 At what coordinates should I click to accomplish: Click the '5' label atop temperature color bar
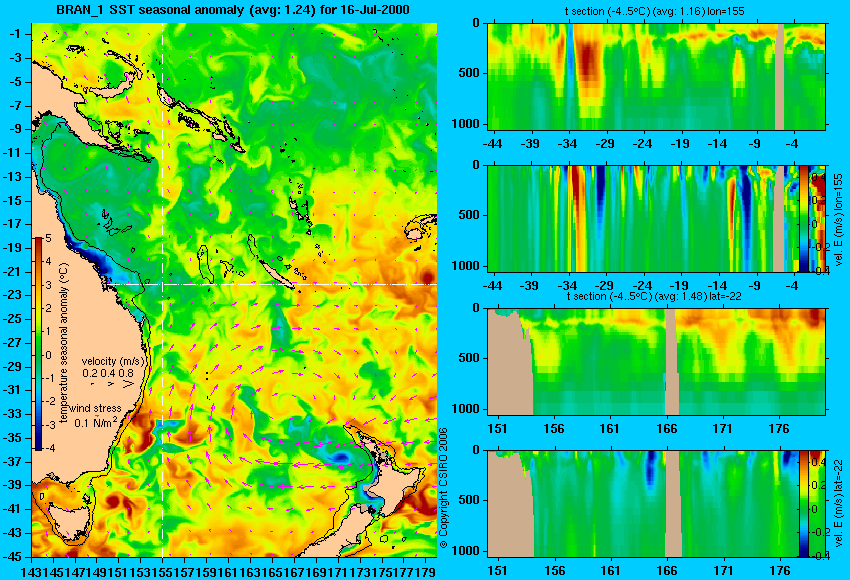(x=48, y=239)
